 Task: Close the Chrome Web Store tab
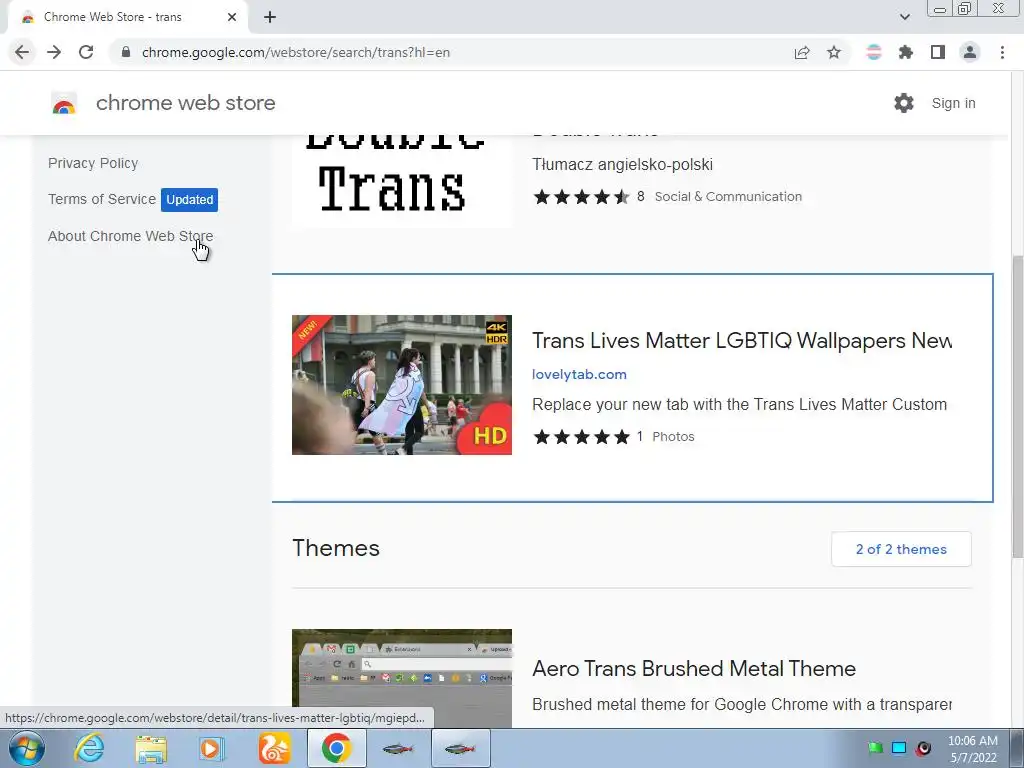[232, 17]
